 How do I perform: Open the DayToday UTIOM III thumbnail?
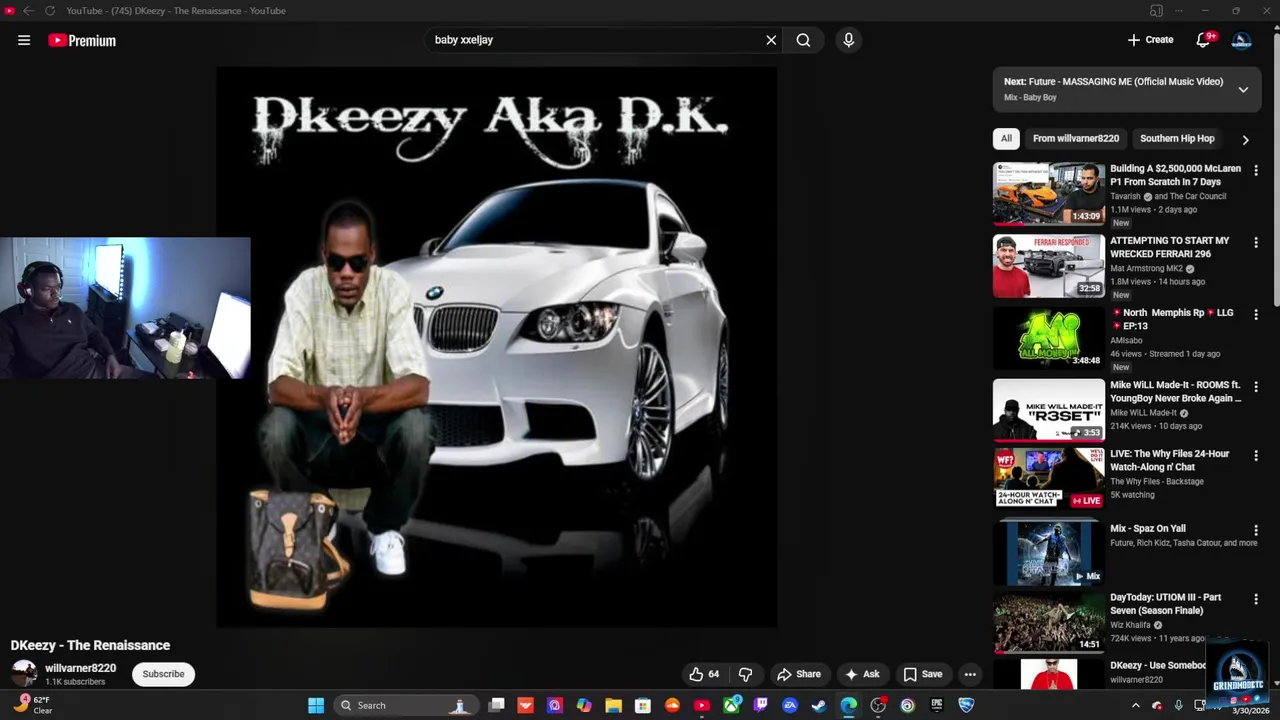click(x=1049, y=623)
